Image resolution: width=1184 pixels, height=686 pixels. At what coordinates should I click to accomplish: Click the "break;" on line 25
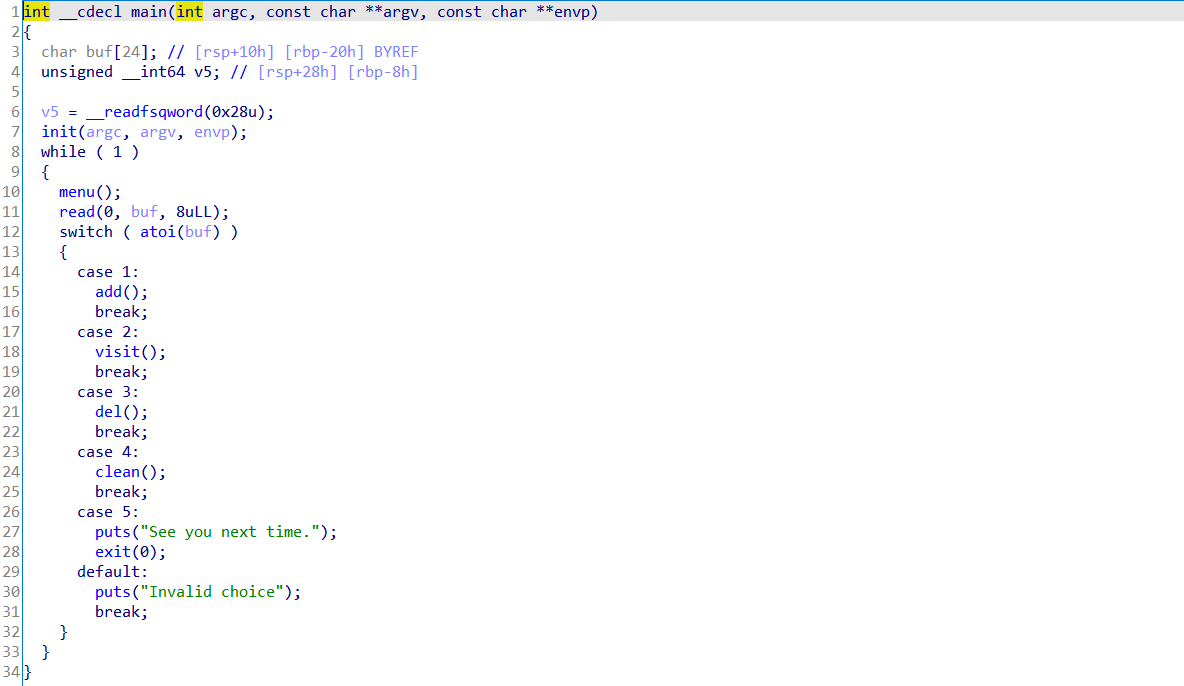tap(122, 492)
